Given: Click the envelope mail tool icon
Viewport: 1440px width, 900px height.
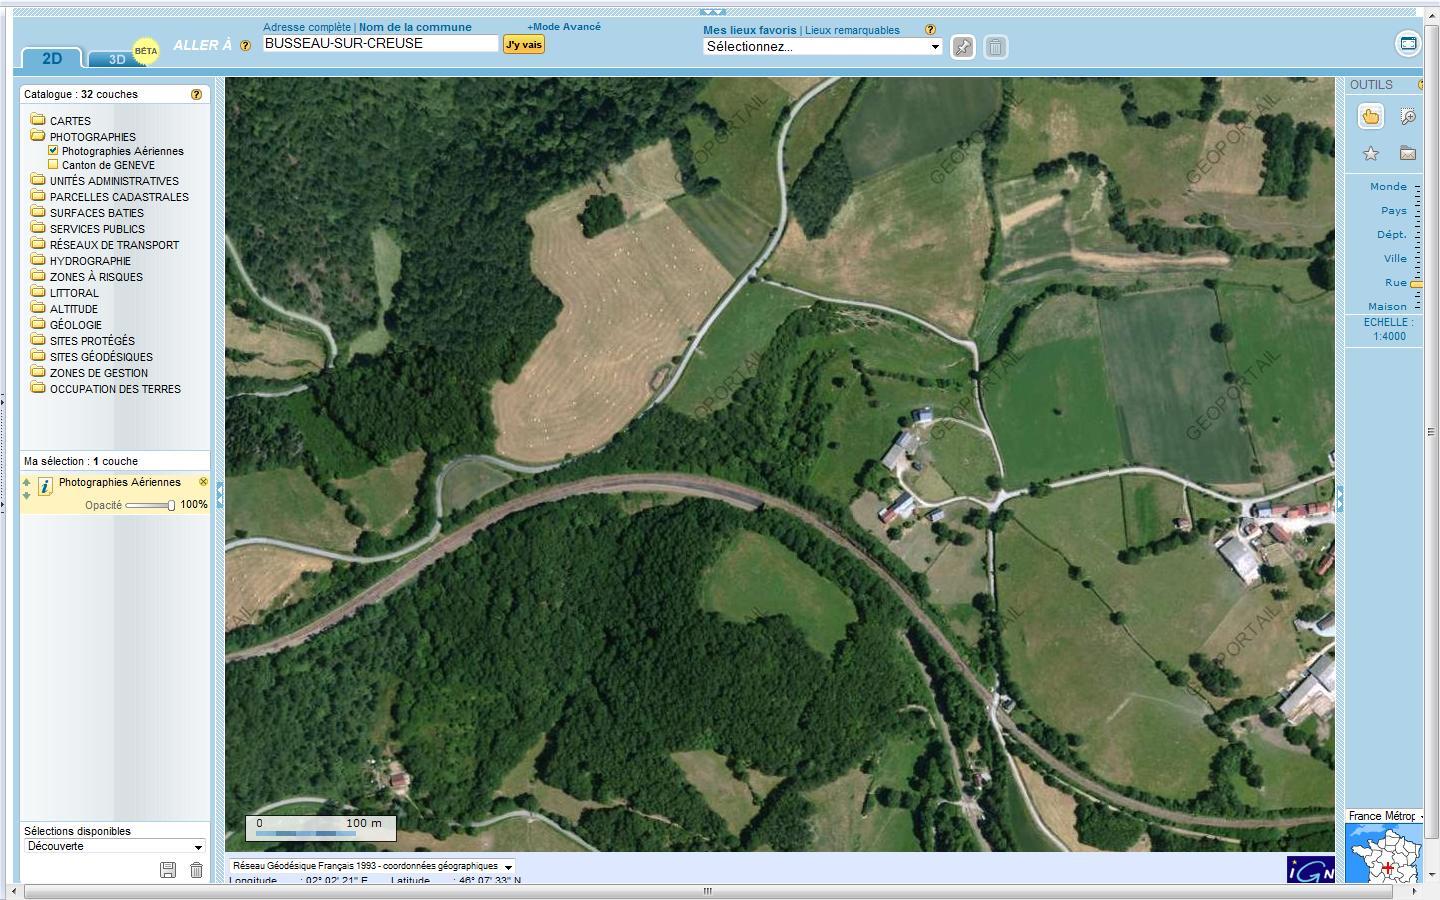Looking at the screenshot, I should pos(1408,153).
